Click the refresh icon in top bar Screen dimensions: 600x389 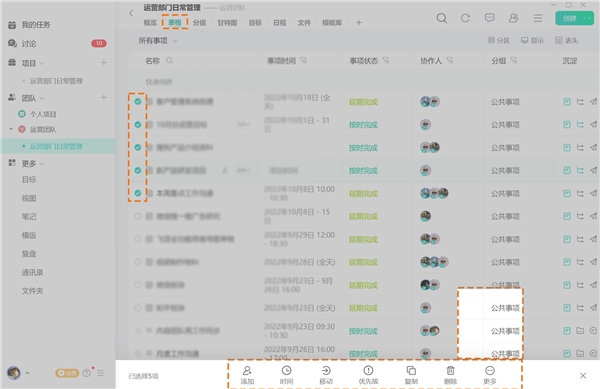click(465, 18)
